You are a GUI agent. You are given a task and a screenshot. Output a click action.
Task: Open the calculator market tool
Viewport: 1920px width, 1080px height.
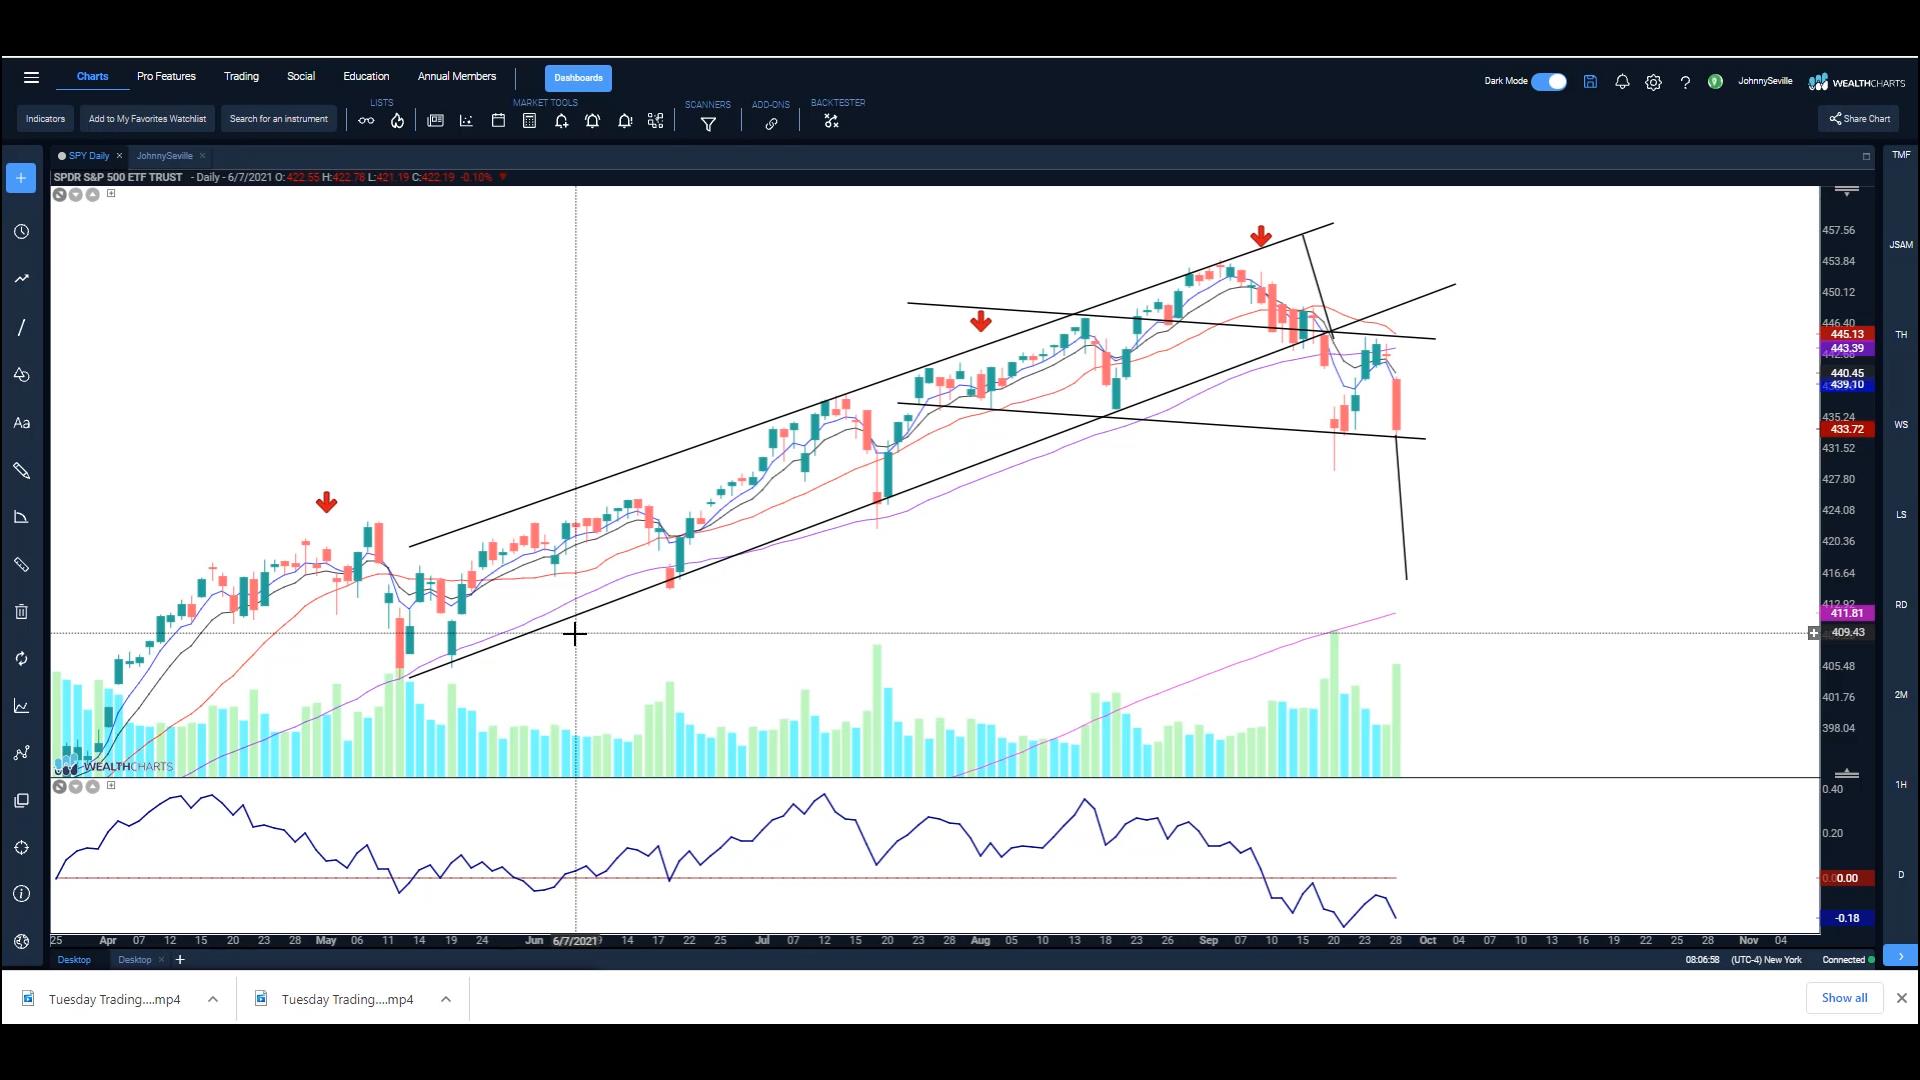(530, 121)
